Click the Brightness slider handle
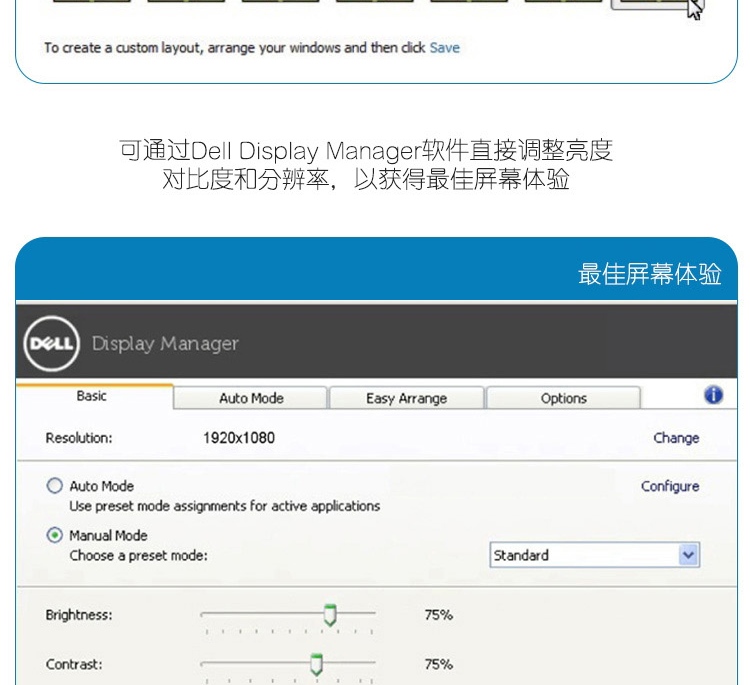This screenshot has height=685, width=750. [x=330, y=615]
